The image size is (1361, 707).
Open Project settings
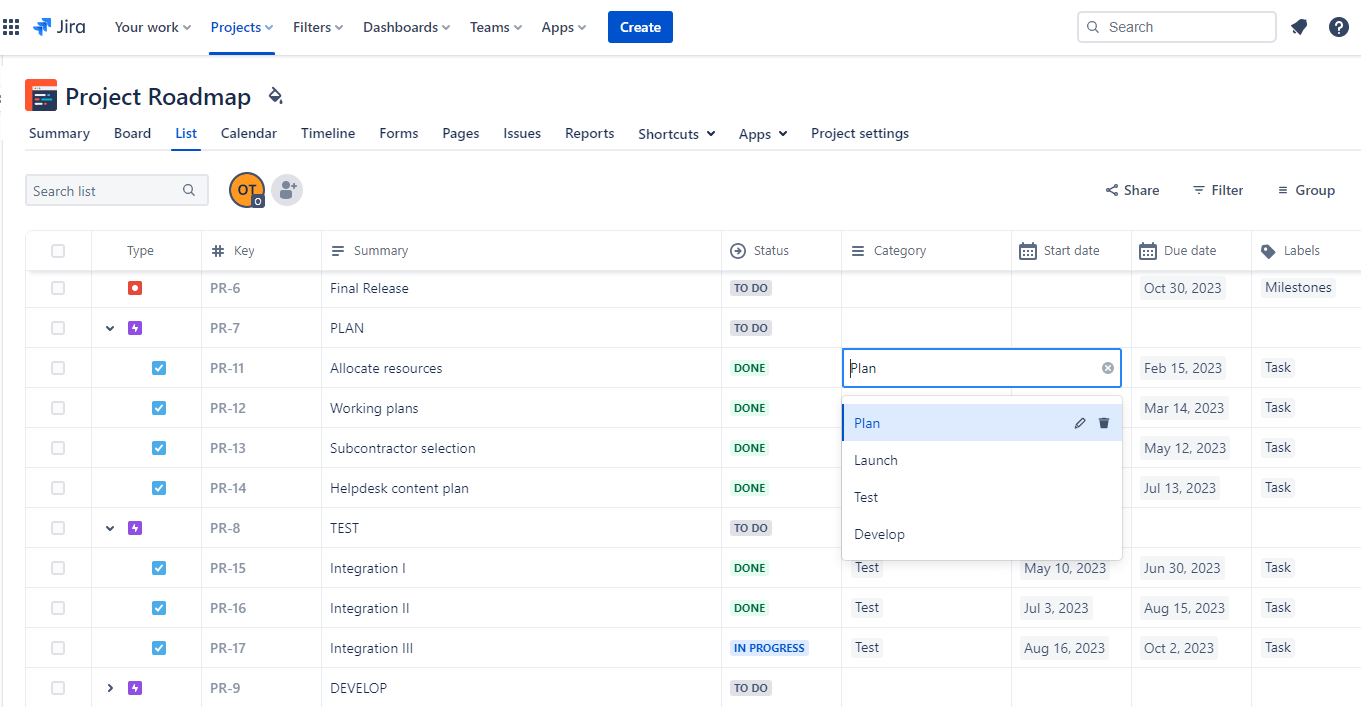859,133
